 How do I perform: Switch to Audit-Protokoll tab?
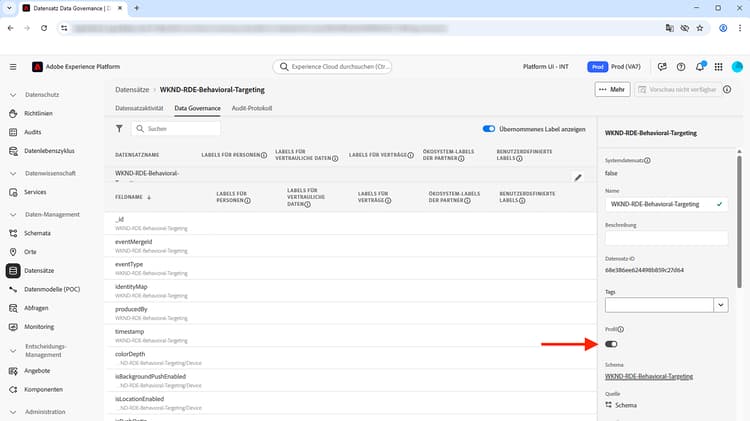tap(252, 108)
